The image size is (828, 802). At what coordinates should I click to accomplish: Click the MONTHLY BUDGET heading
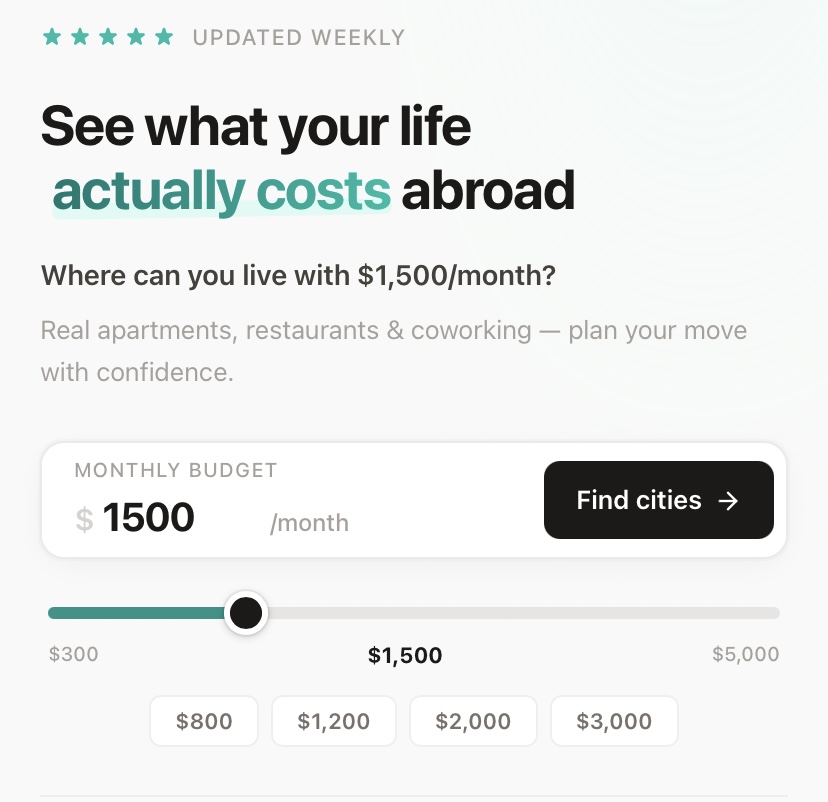(x=176, y=470)
